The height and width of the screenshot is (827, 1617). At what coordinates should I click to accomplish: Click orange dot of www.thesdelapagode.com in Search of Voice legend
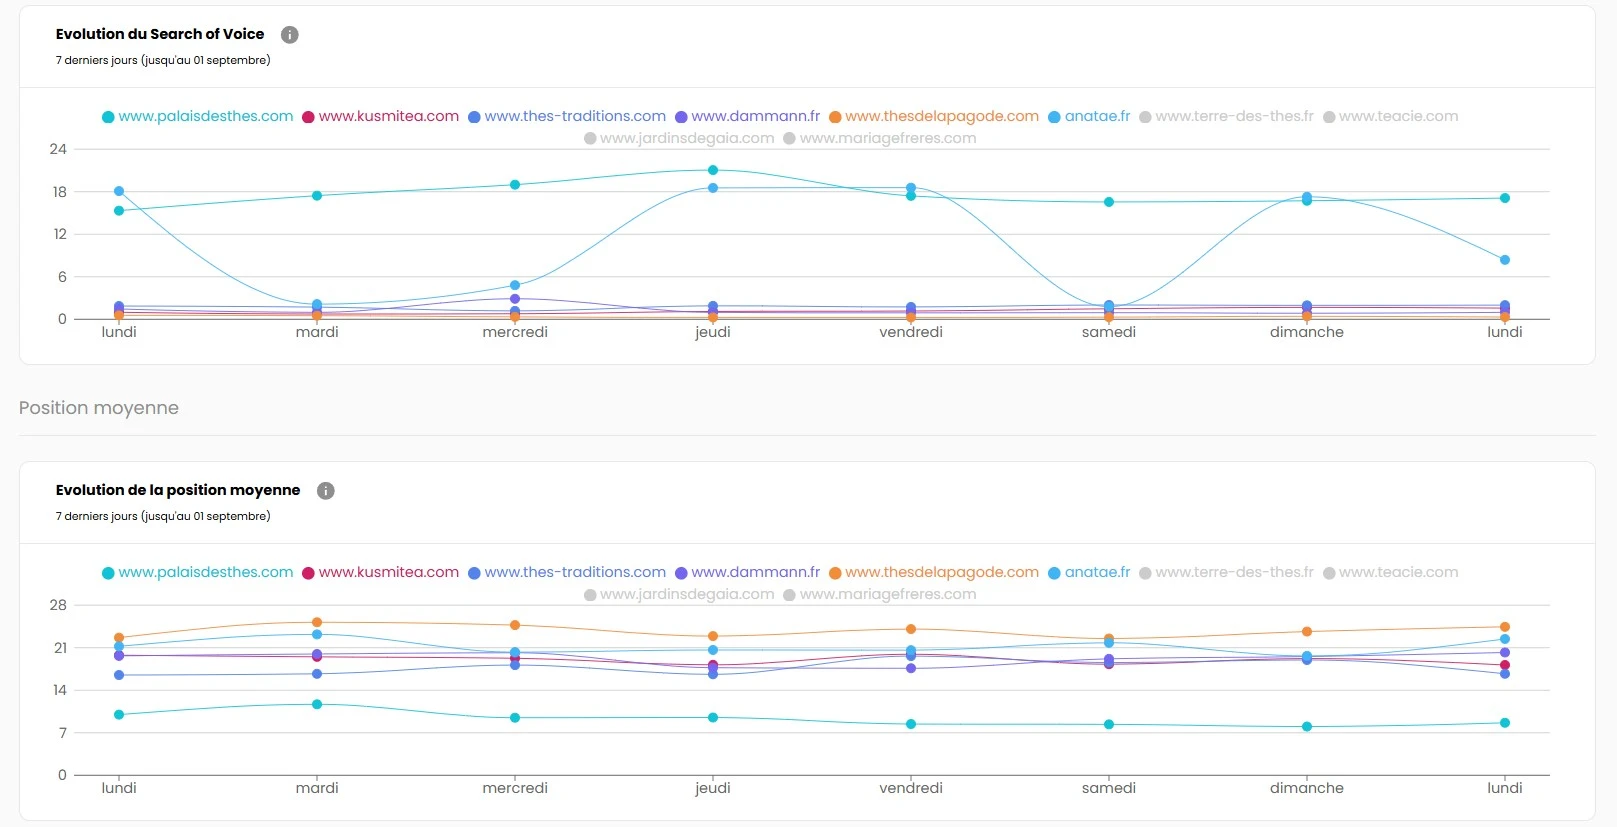(835, 117)
